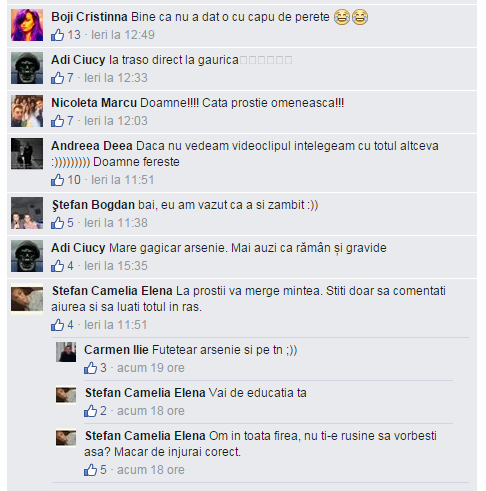486x491 pixels.
Task: Click like icon under Ștefan Bogdan's comment
Action: (x=57, y=223)
